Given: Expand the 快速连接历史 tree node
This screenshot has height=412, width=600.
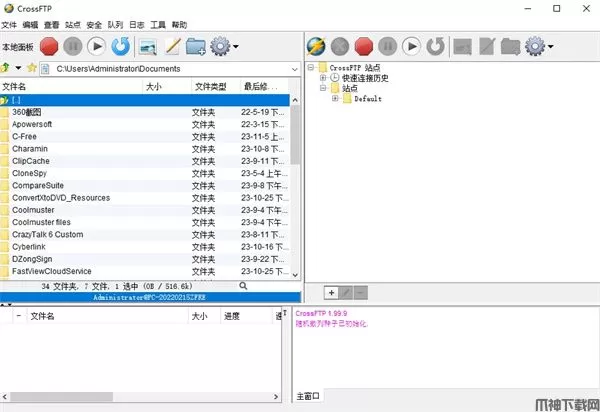Looking at the screenshot, I should [x=323, y=78].
